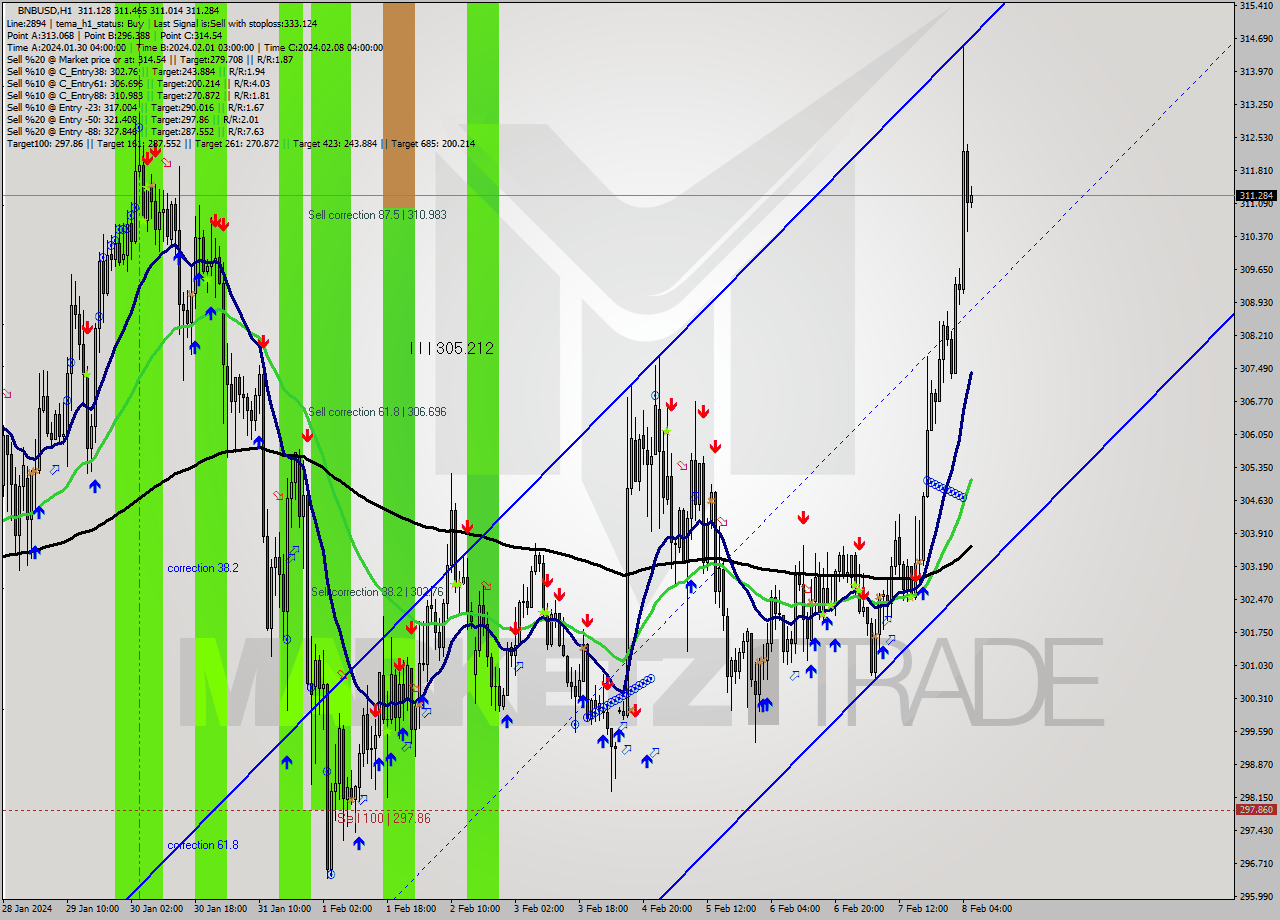
Task: Click 308.210 on the price axis
Action: (x=1256, y=336)
